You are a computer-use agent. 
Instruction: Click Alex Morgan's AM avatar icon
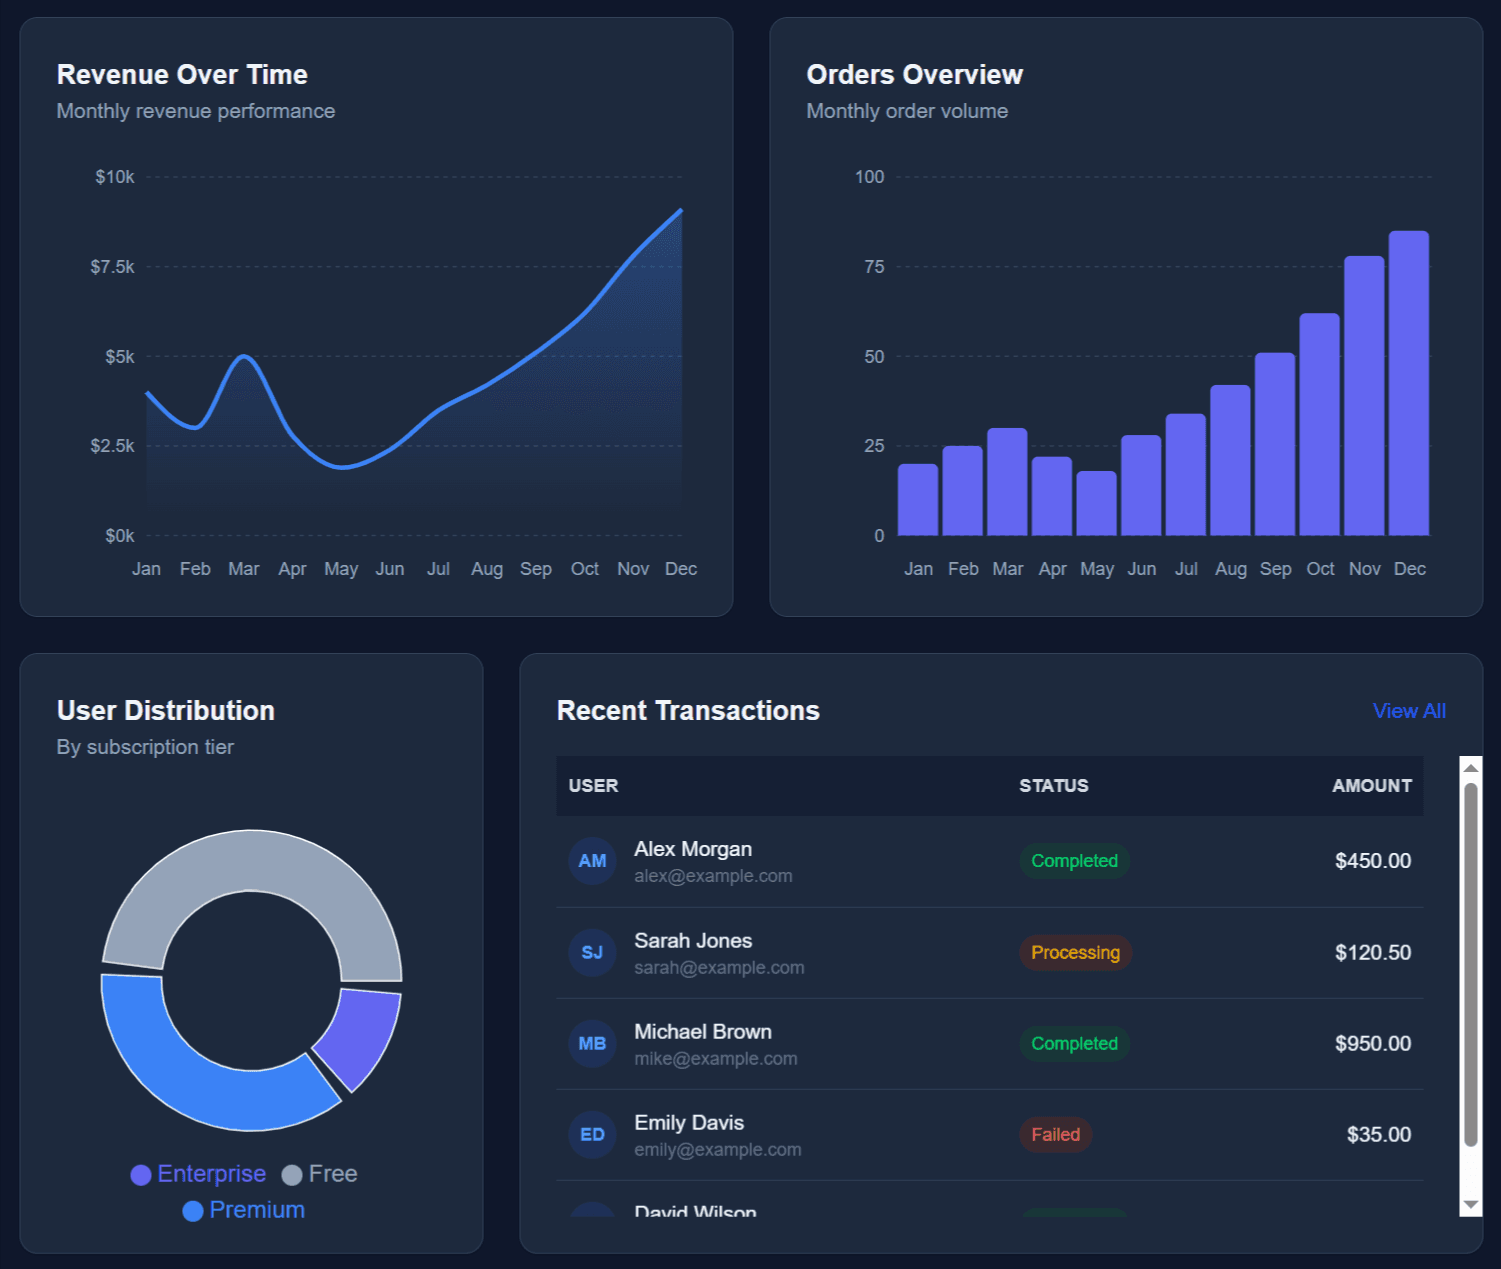tap(592, 860)
